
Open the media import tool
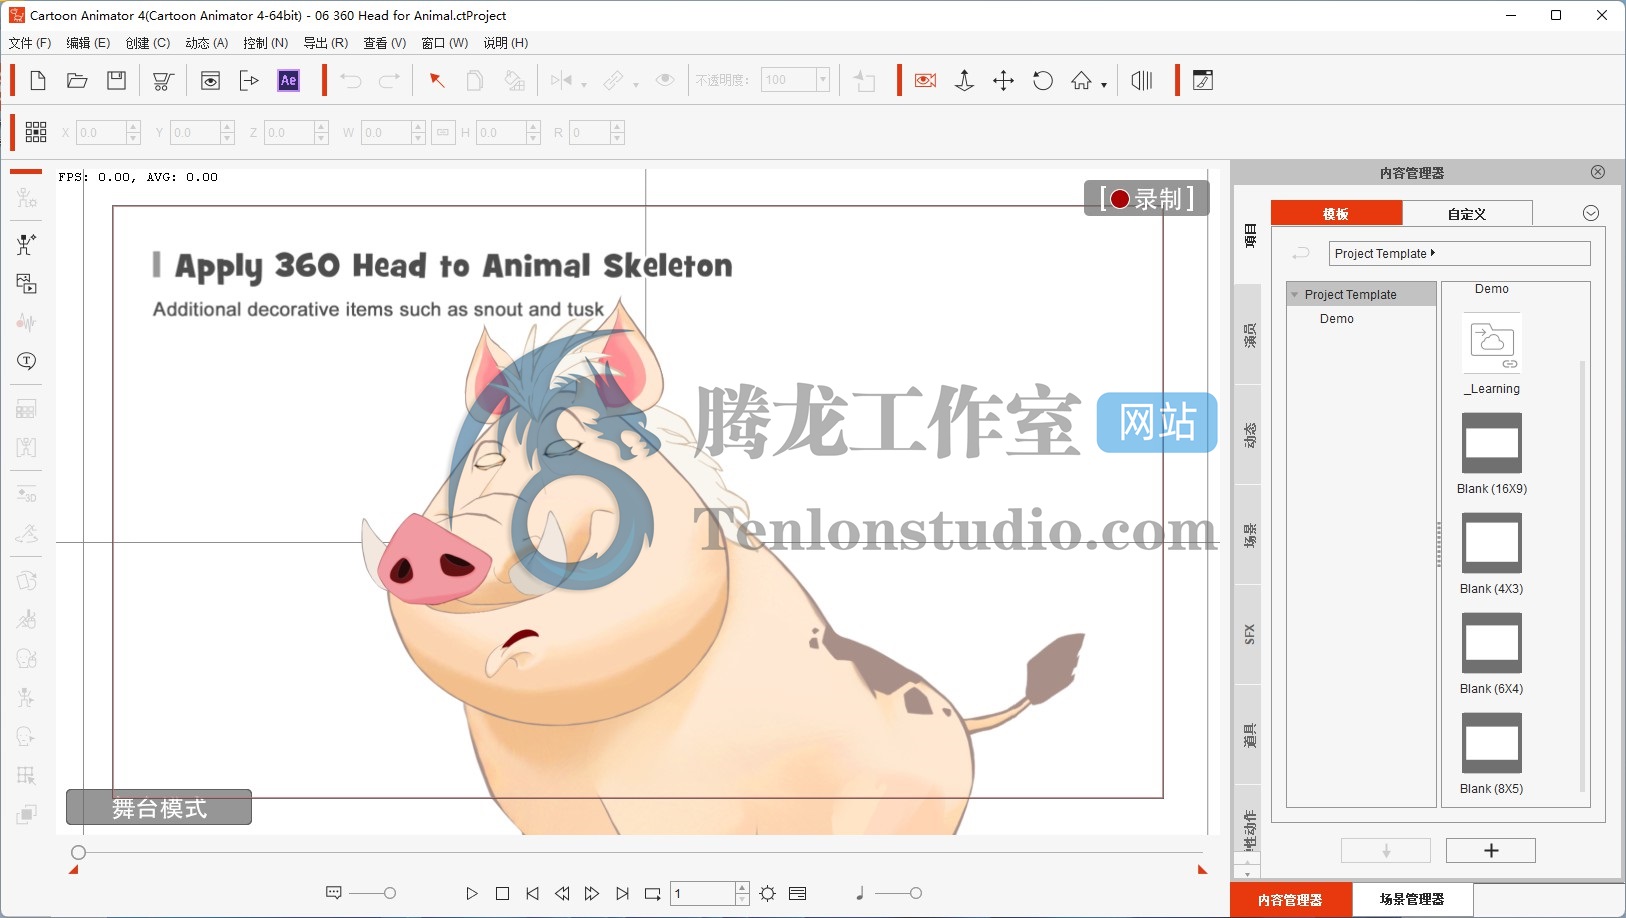pyautogui.click(x=26, y=284)
